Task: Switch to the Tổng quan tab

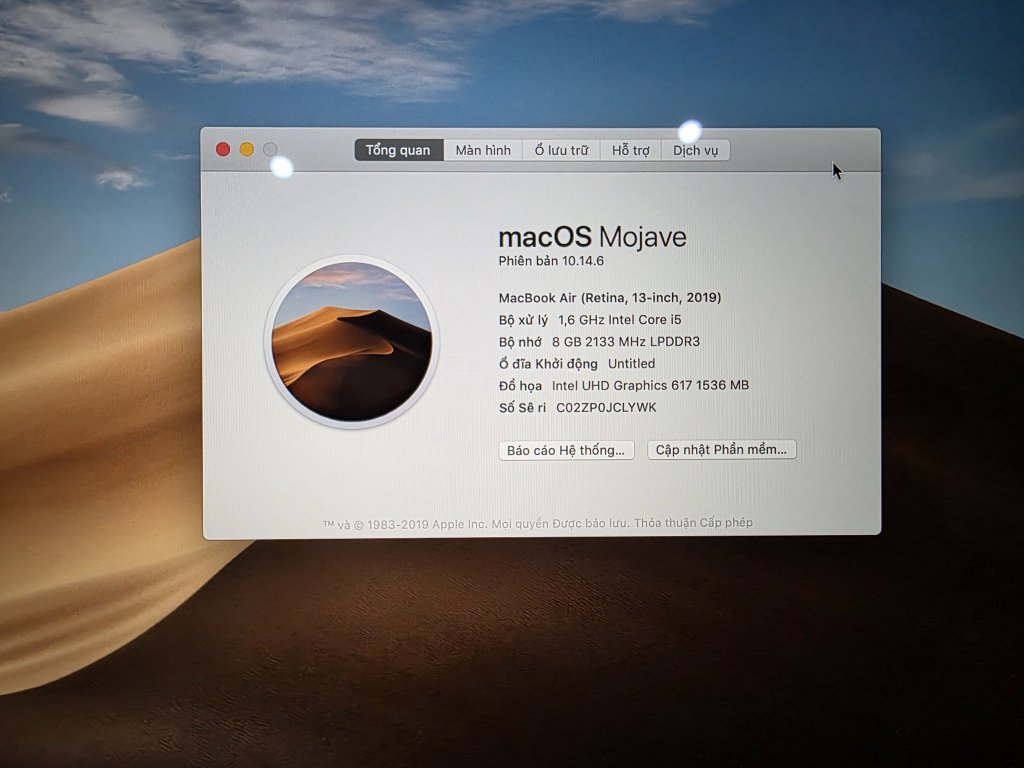Action: coord(398,150)
